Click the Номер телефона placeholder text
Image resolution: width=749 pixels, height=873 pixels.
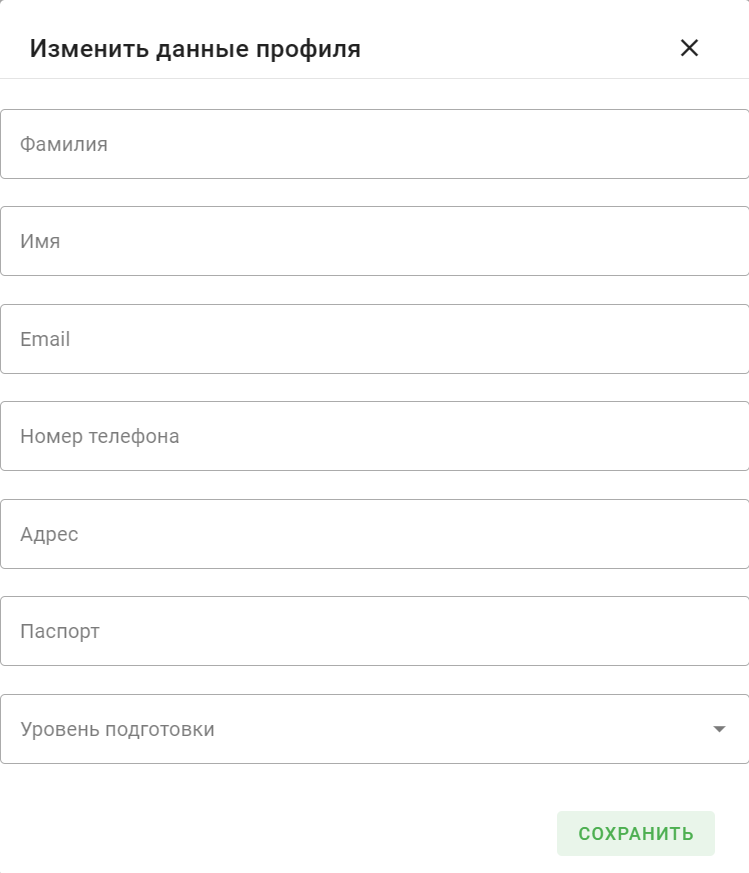click(x=100, y=436)
